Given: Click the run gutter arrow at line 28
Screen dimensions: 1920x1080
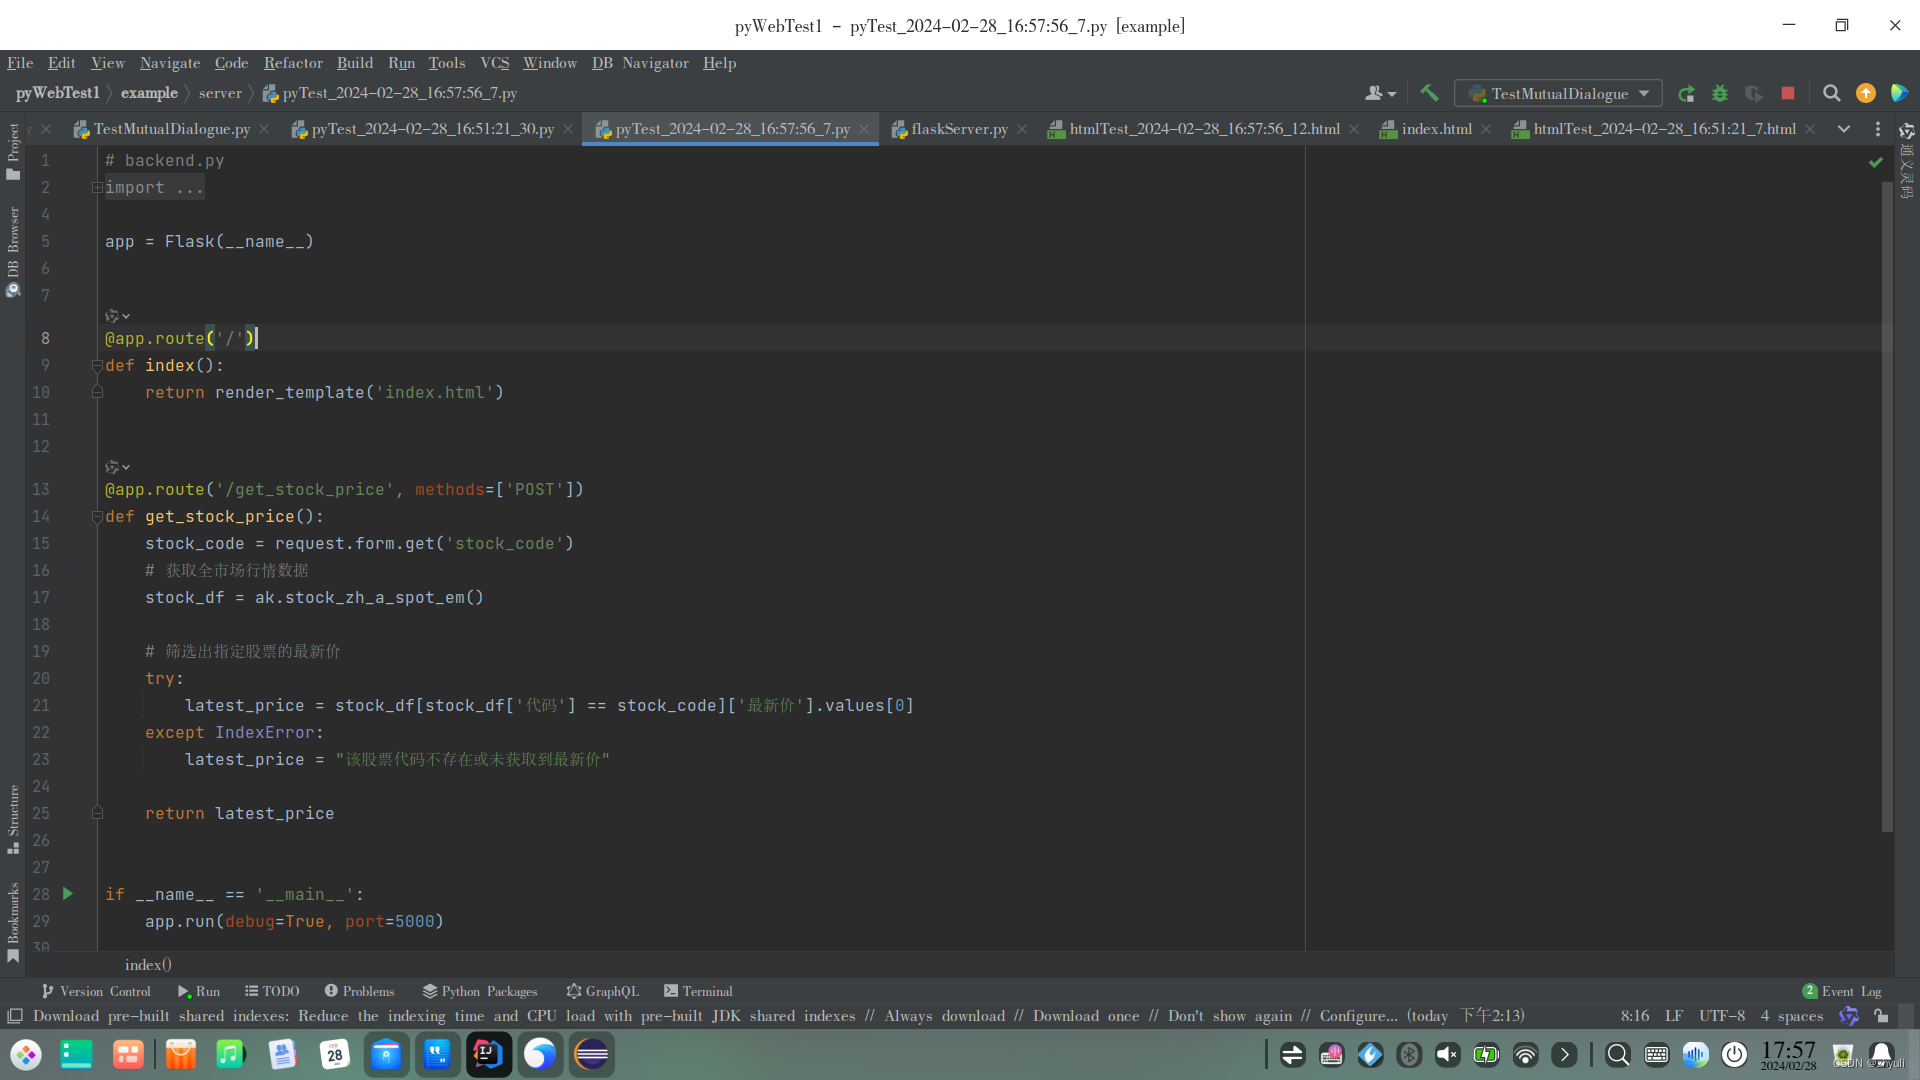Looking at the screenshot, I should (x=68, y=894).
